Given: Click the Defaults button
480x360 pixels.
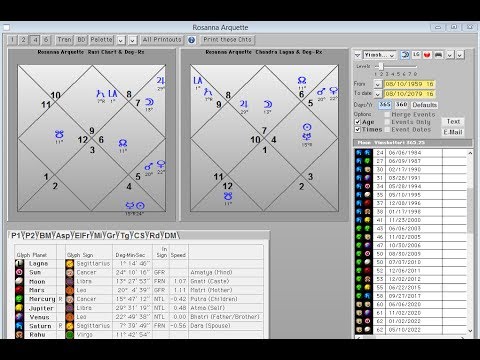Looking at the screenshot, I should pos(424,105).
